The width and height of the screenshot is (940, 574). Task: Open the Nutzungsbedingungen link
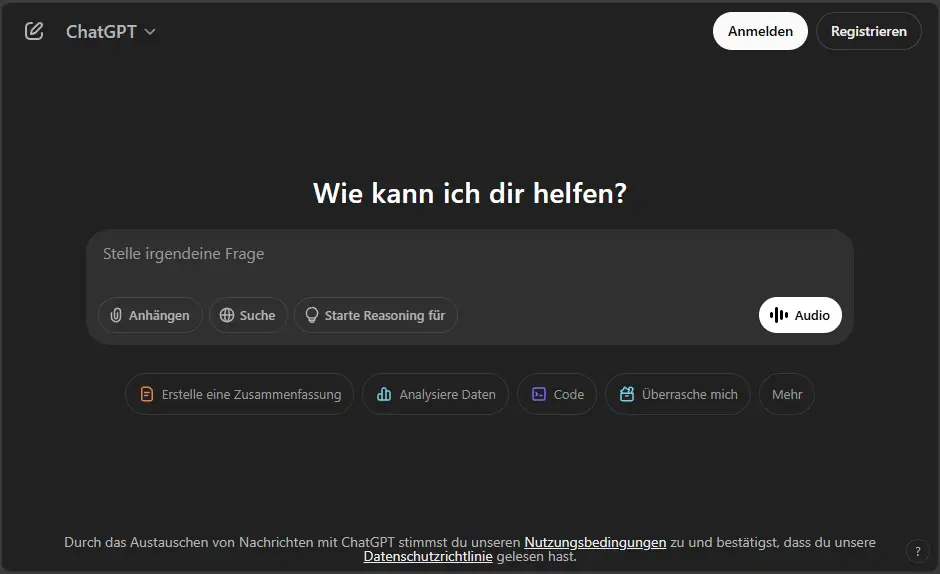coord(595,542)
